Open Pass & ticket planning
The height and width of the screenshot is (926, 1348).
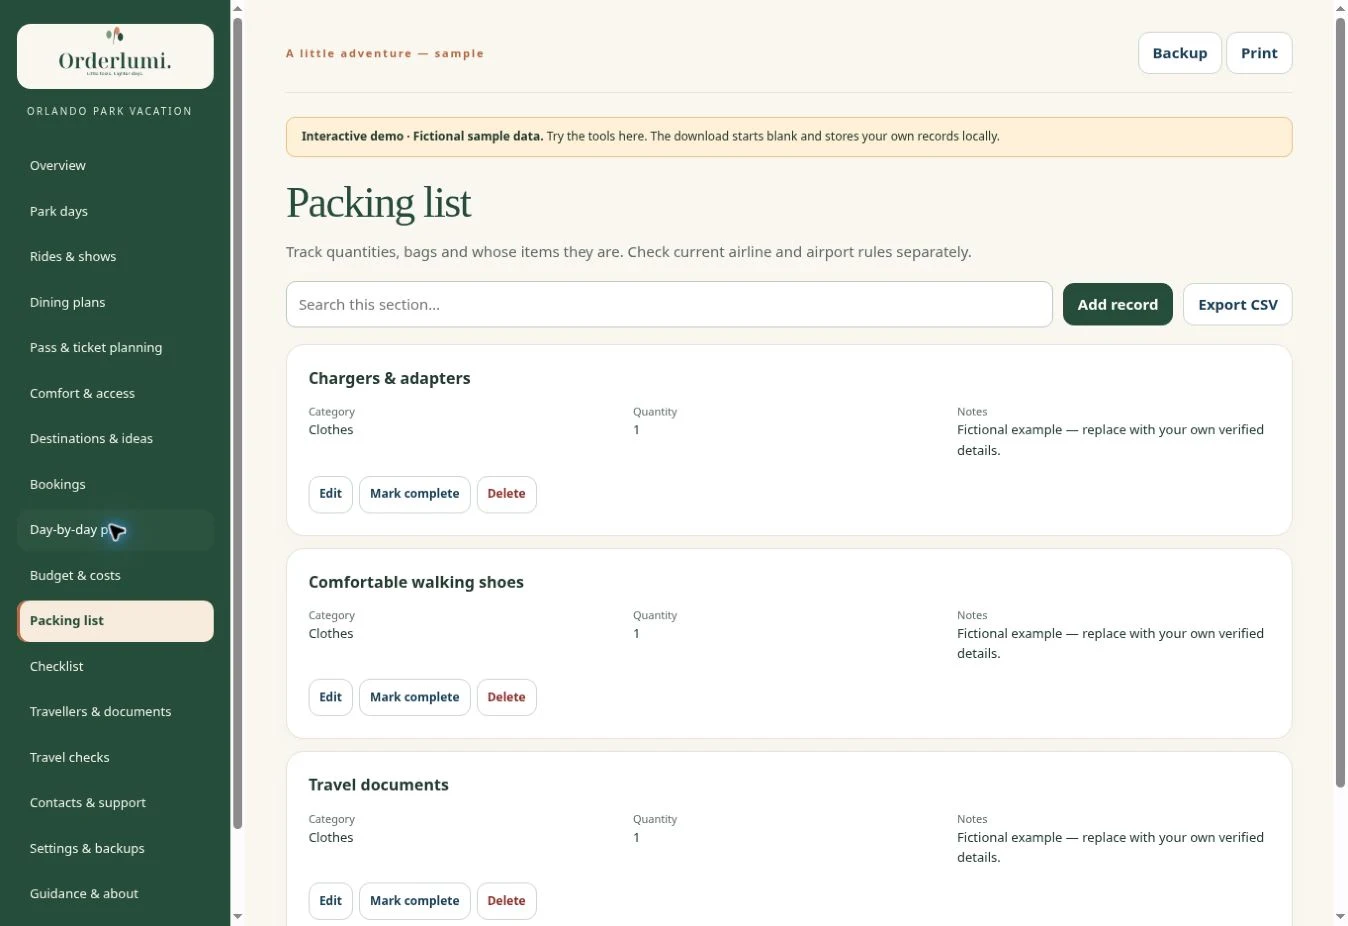point(115,348)
